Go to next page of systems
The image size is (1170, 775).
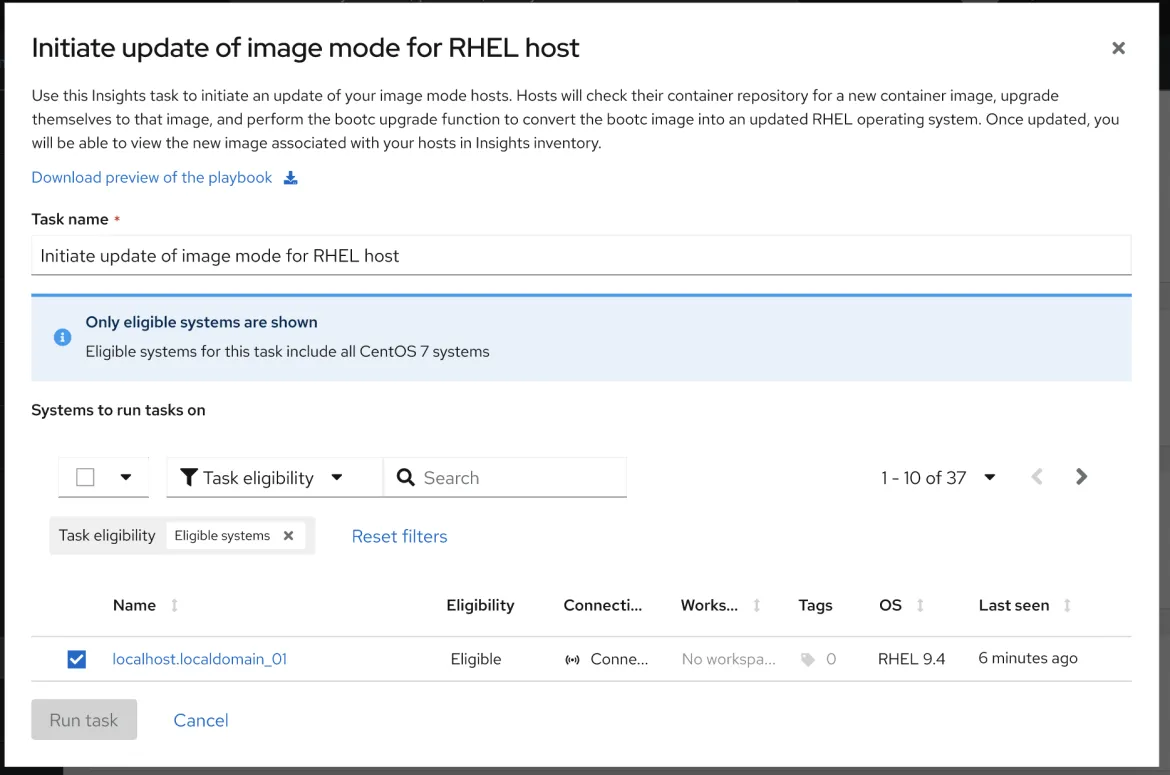[1081, 477]
